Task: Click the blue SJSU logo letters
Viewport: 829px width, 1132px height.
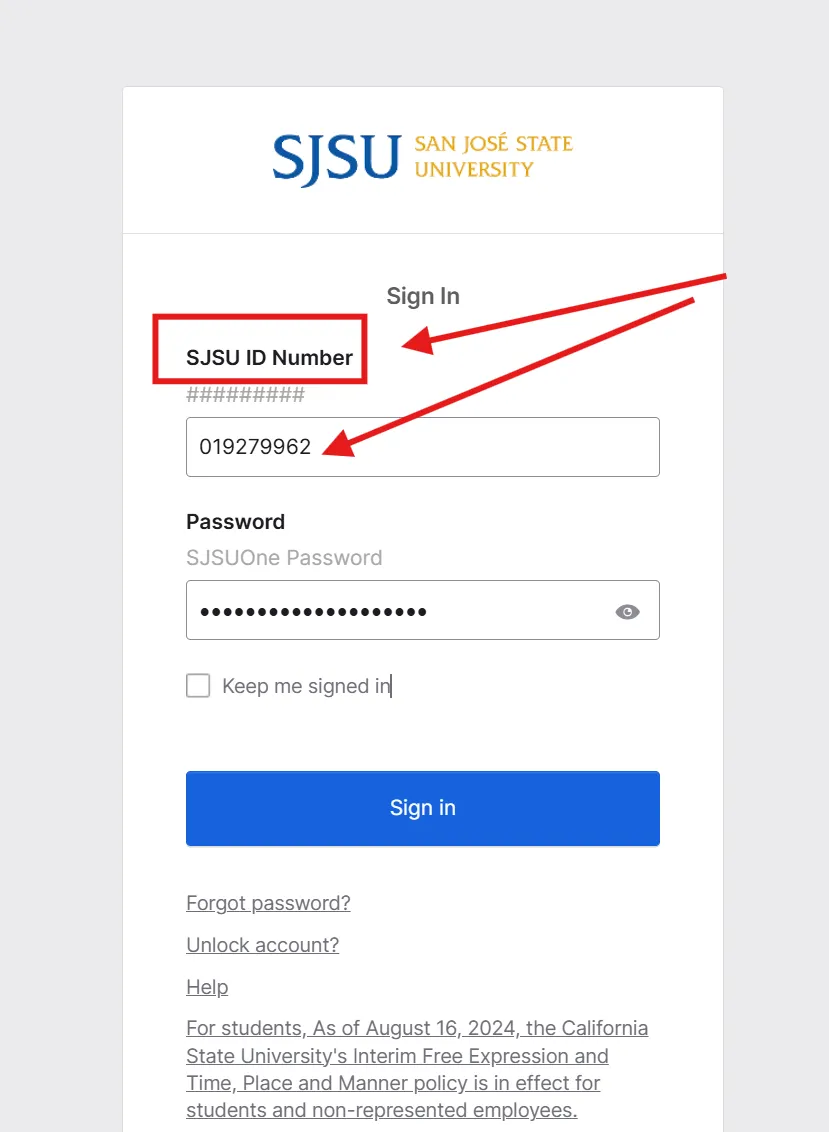Action: tap(336, 160)
